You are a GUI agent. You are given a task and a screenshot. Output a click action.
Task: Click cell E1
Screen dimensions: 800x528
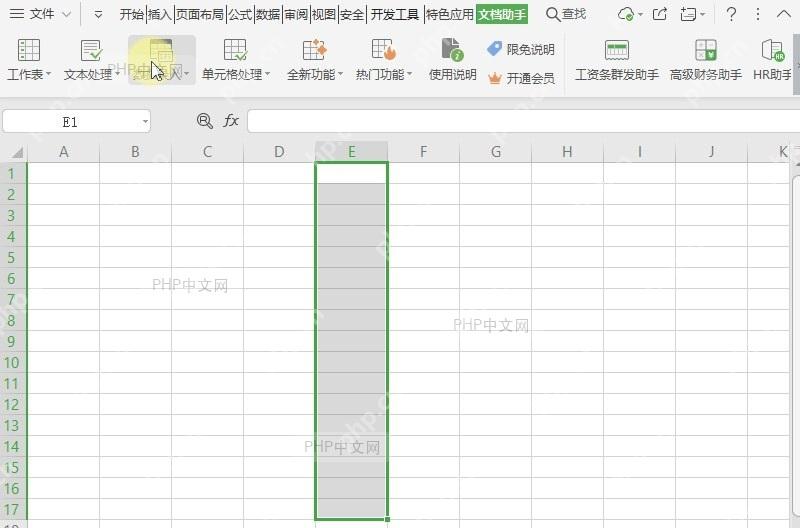[352, 173]
